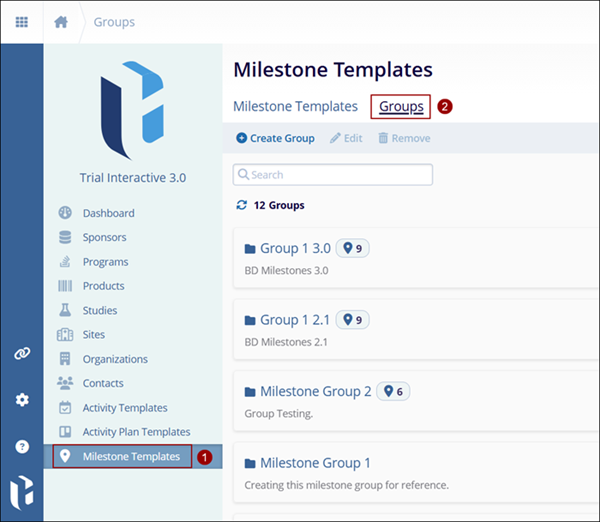This screenshot has height=522, width=600.
Task: Click the link icon in left rail
Action: click(x=21, y=354)
